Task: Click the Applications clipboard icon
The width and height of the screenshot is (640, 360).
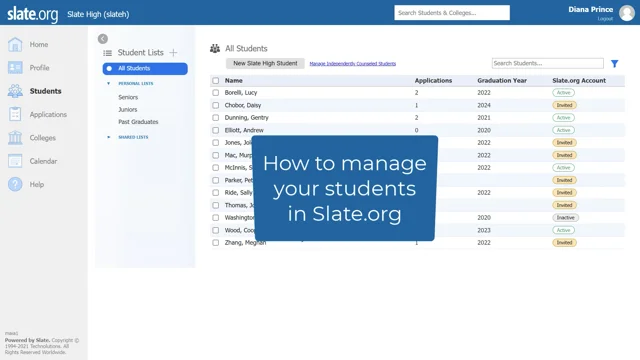Action: coord(15,114)
